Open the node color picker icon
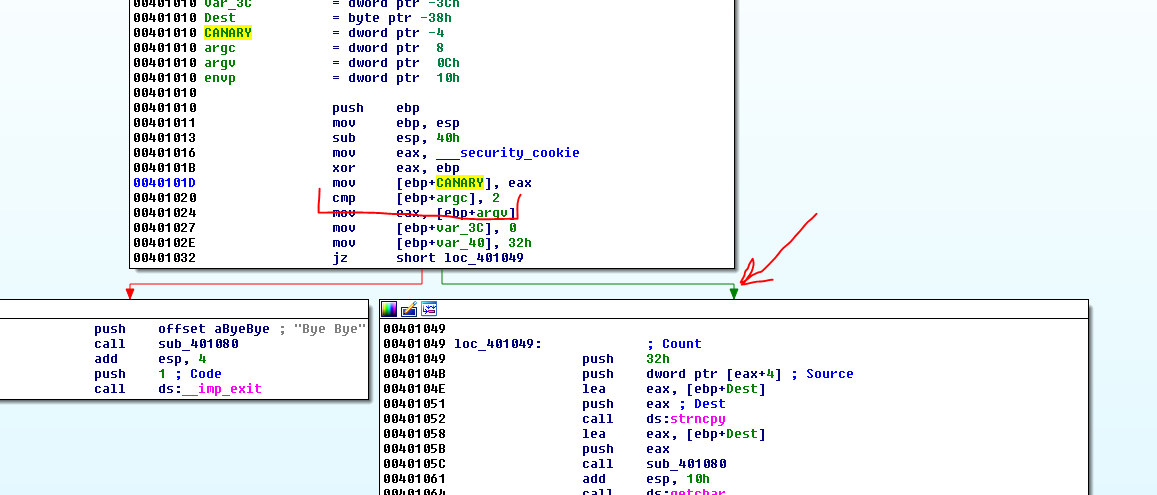Viewport: 1157px width, 495px height. (x=390, y=309)
